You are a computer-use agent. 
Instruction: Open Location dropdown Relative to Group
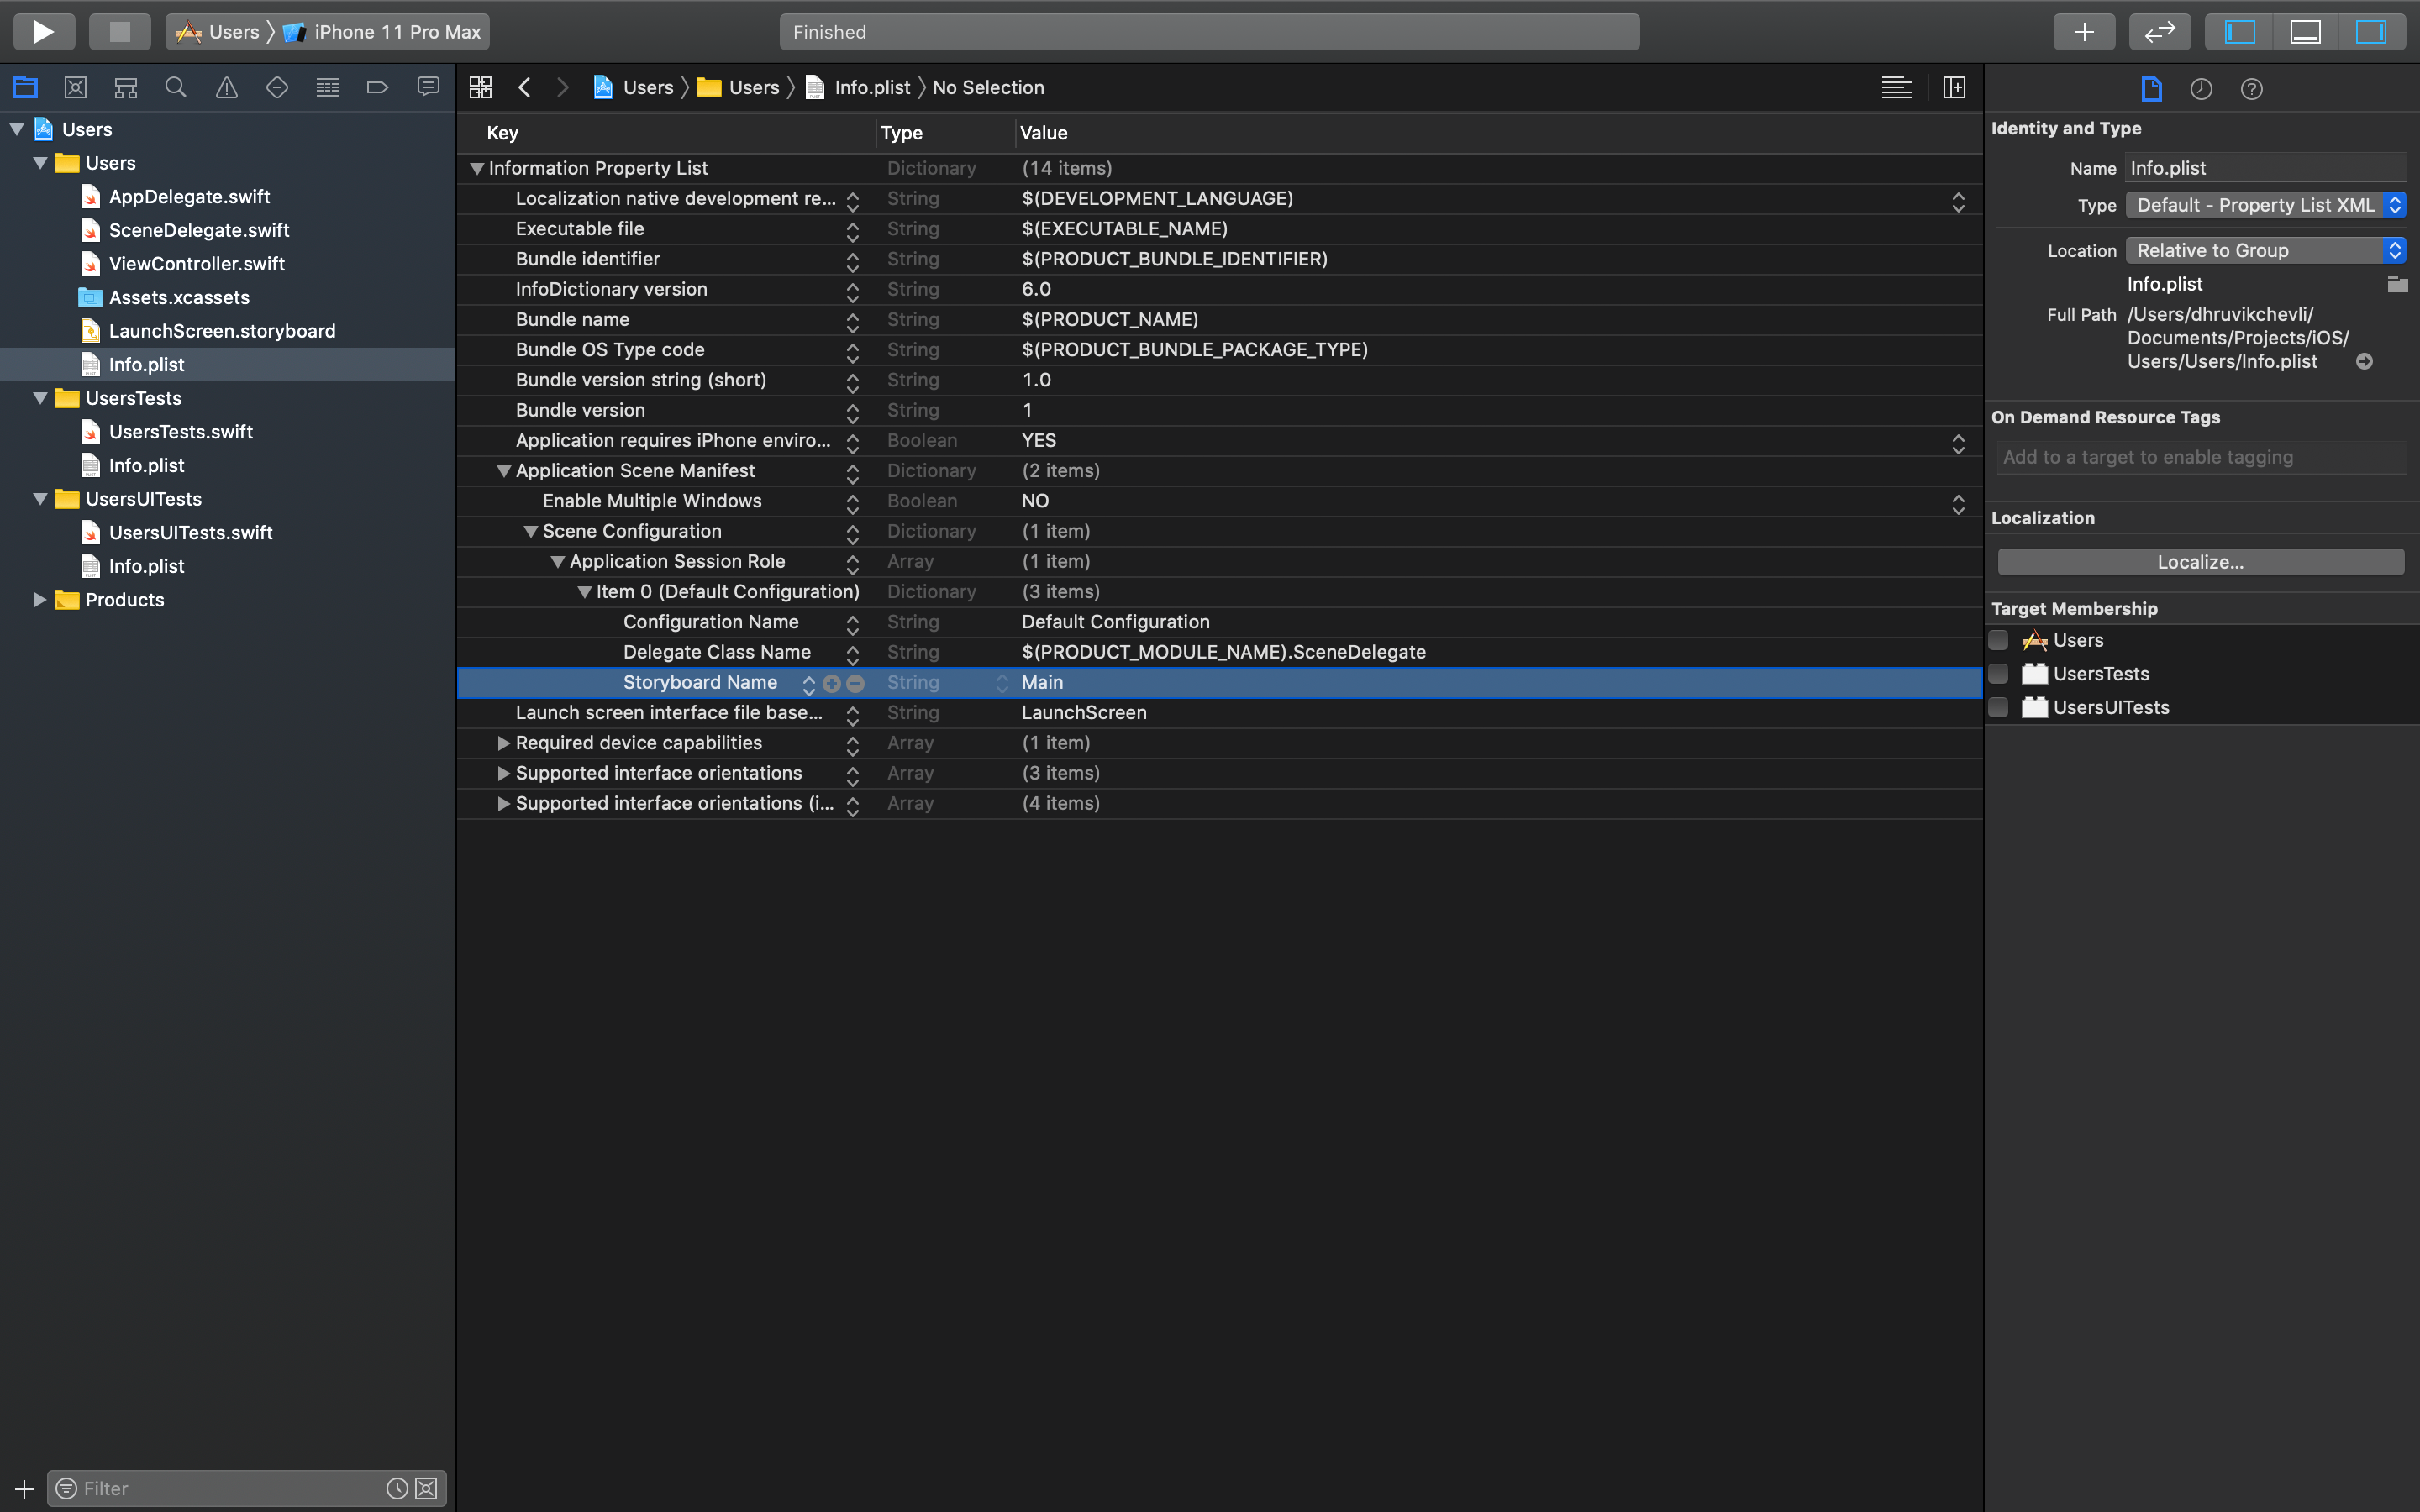[x=2265, y=250]
